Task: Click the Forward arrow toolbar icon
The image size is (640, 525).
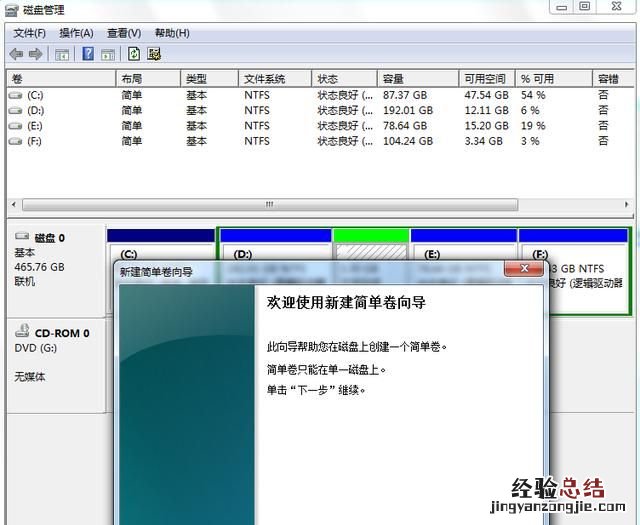Action: tap(36, 54)
